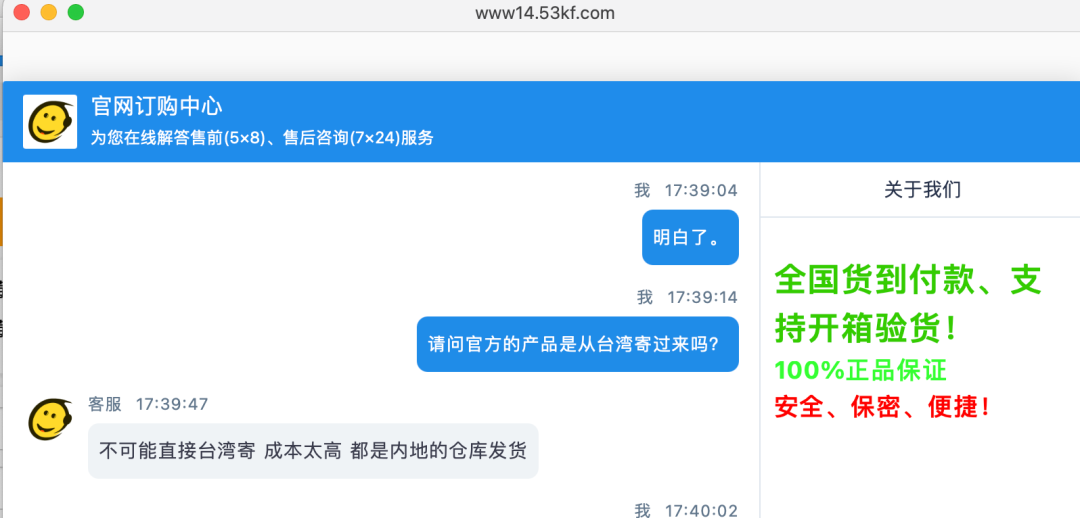
Task: Click the smiley headset logo in blue header
Action: [x=50, y=122]
